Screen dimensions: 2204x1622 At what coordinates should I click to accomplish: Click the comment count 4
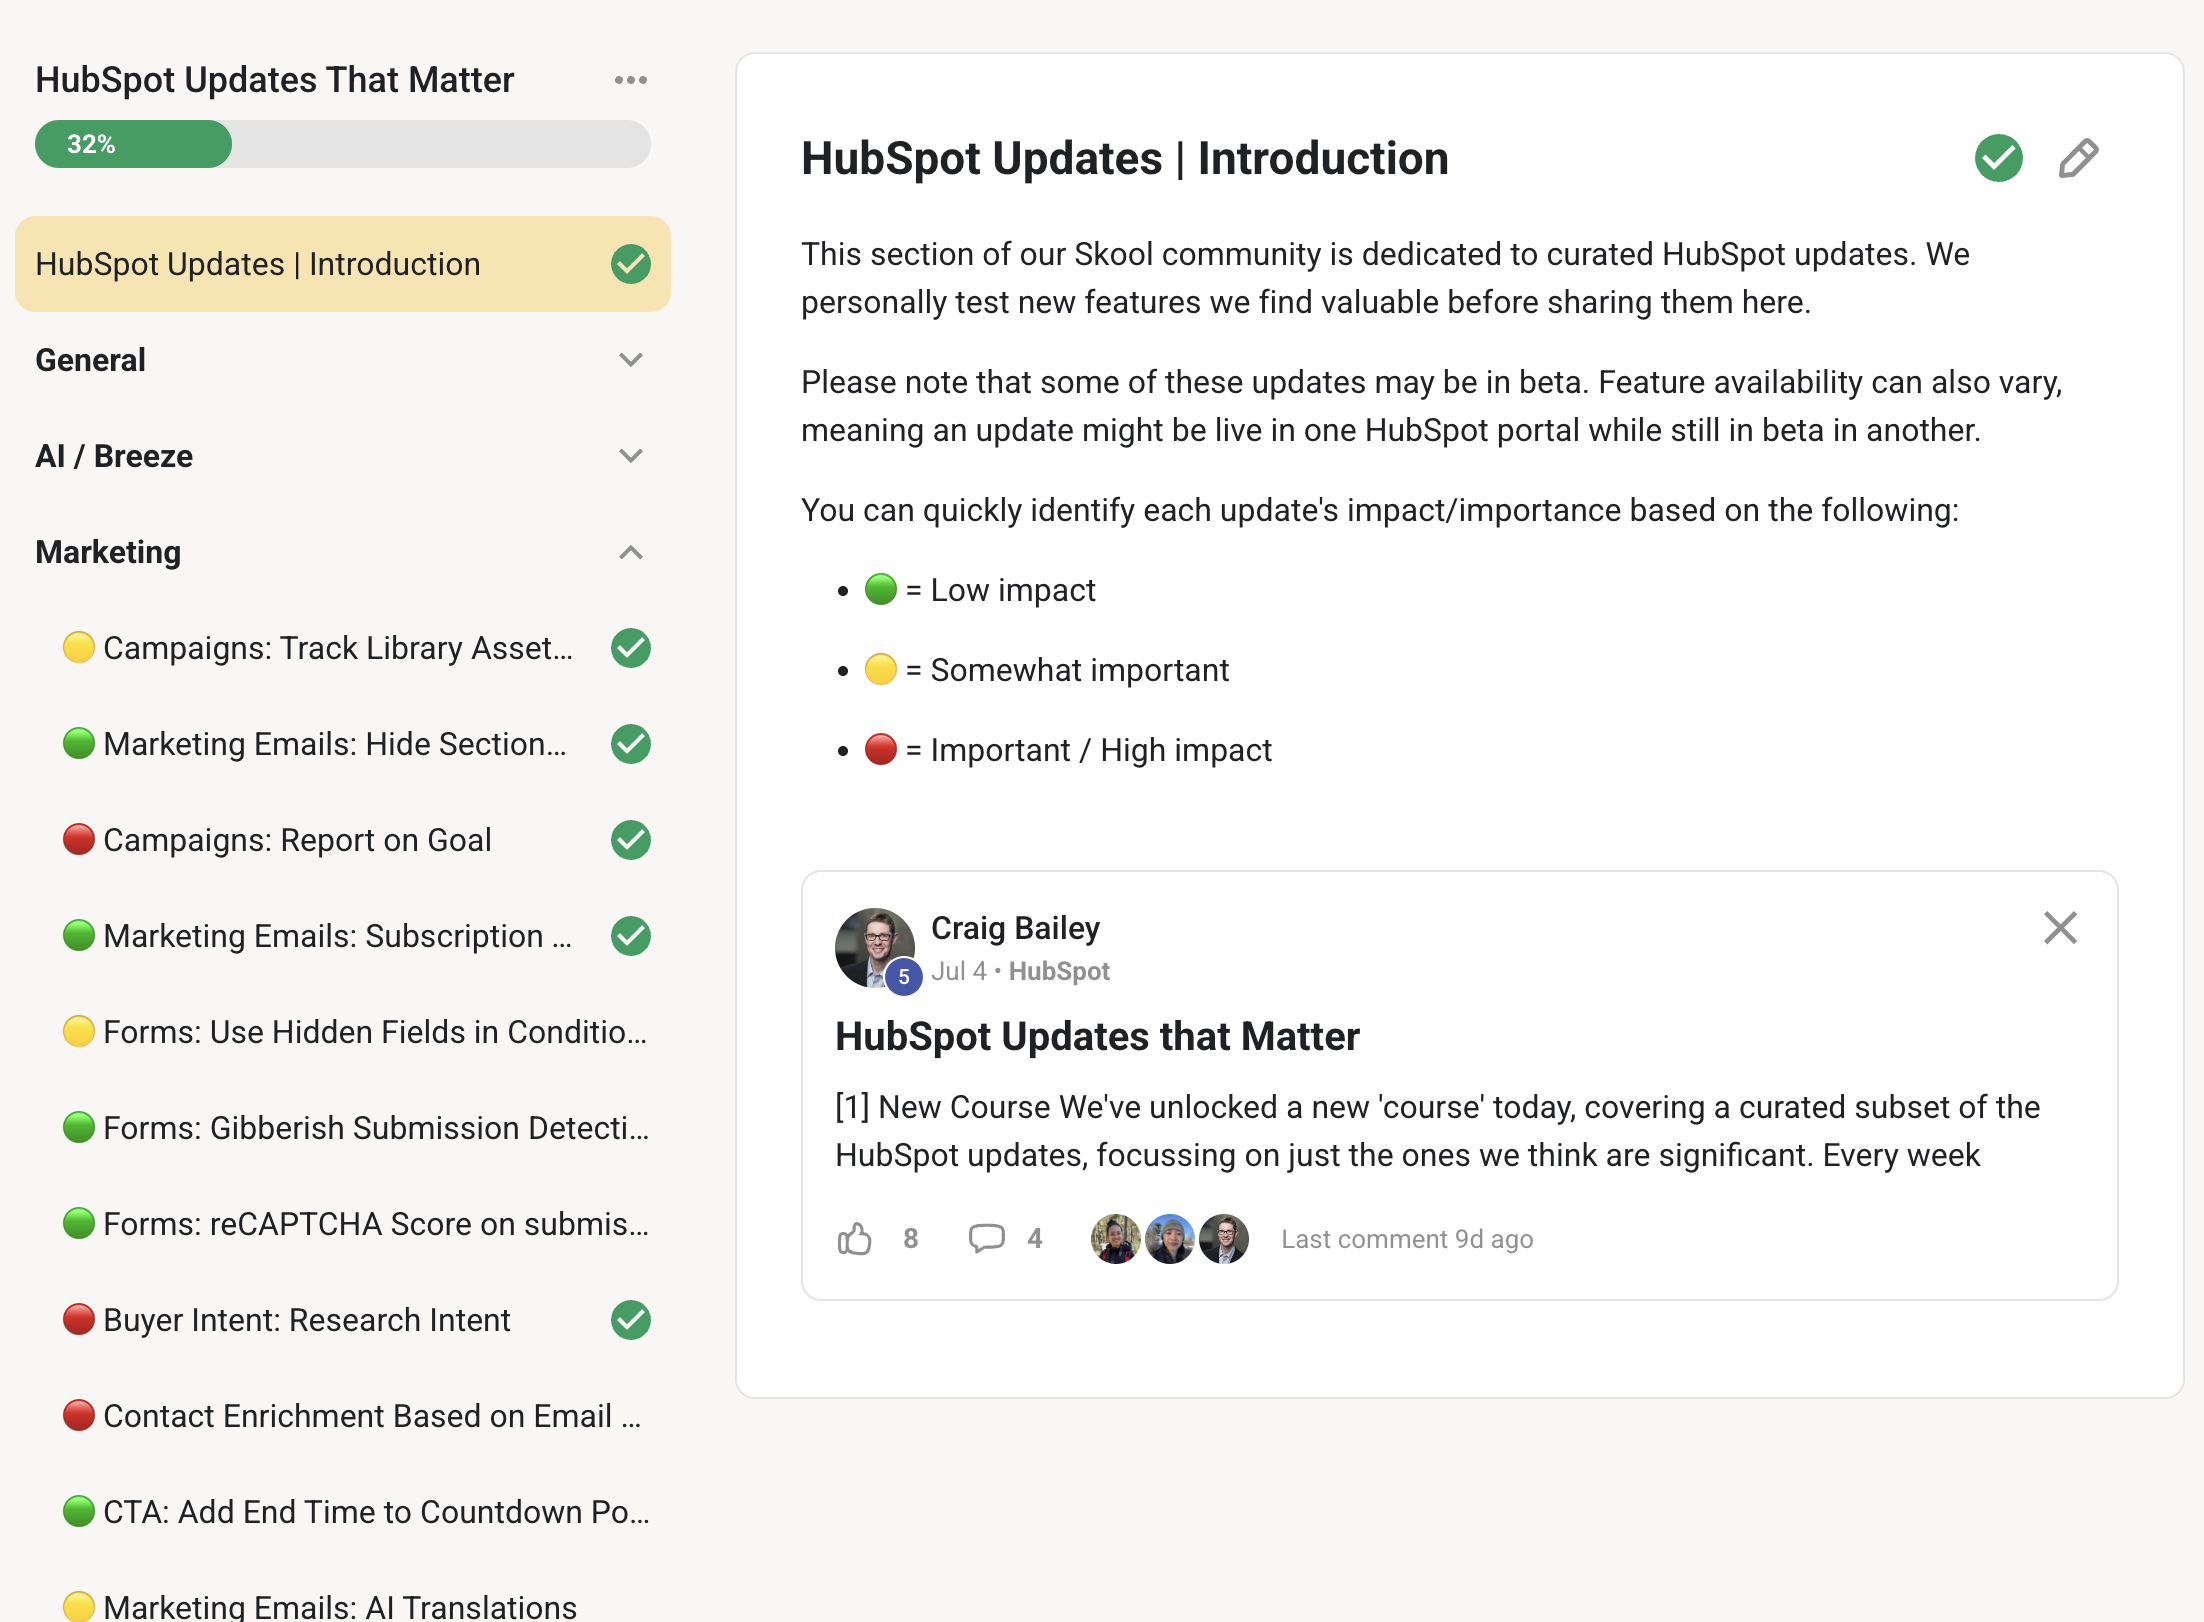click(1035, 1239)
